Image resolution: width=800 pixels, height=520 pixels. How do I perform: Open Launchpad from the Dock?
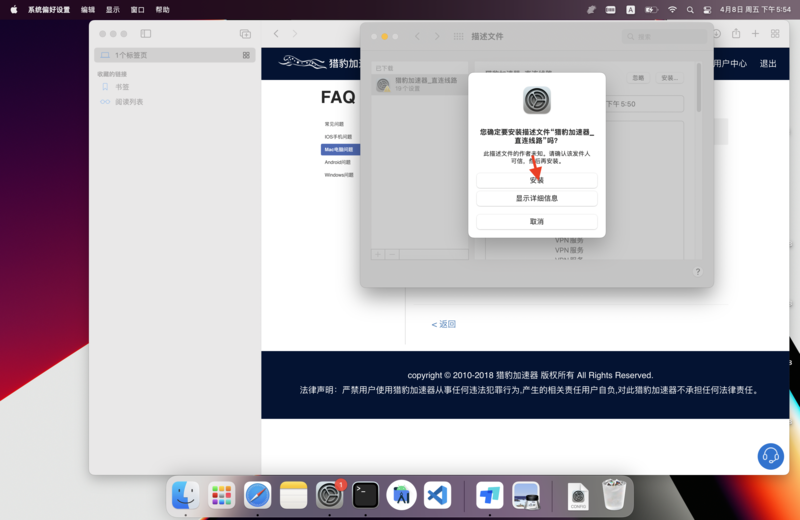(x=221, y=495)
